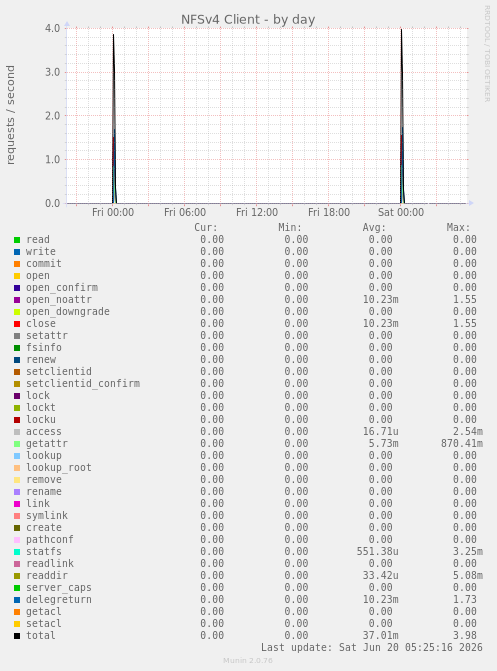Screen dimensions: 497x671
Task: Select the lime swatch next to open_downgrade
Action: pos(17,312)
